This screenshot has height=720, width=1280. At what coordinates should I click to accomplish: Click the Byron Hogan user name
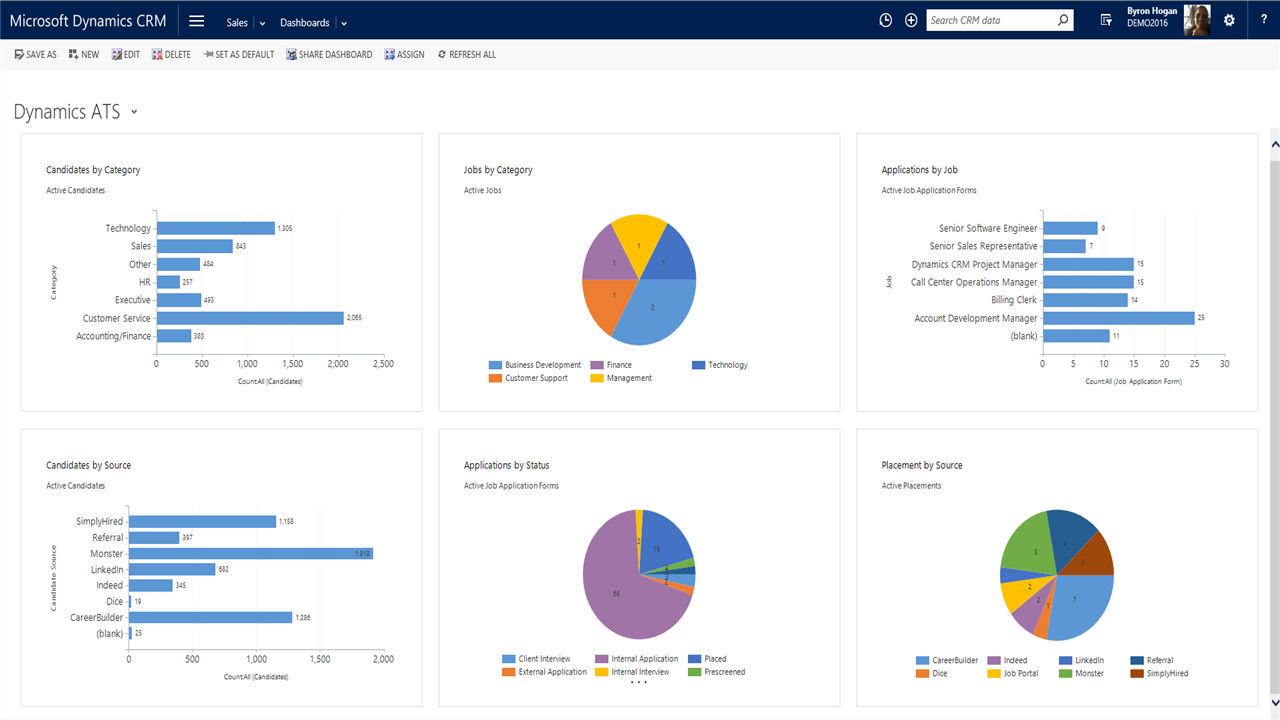tap(1153, 11)
